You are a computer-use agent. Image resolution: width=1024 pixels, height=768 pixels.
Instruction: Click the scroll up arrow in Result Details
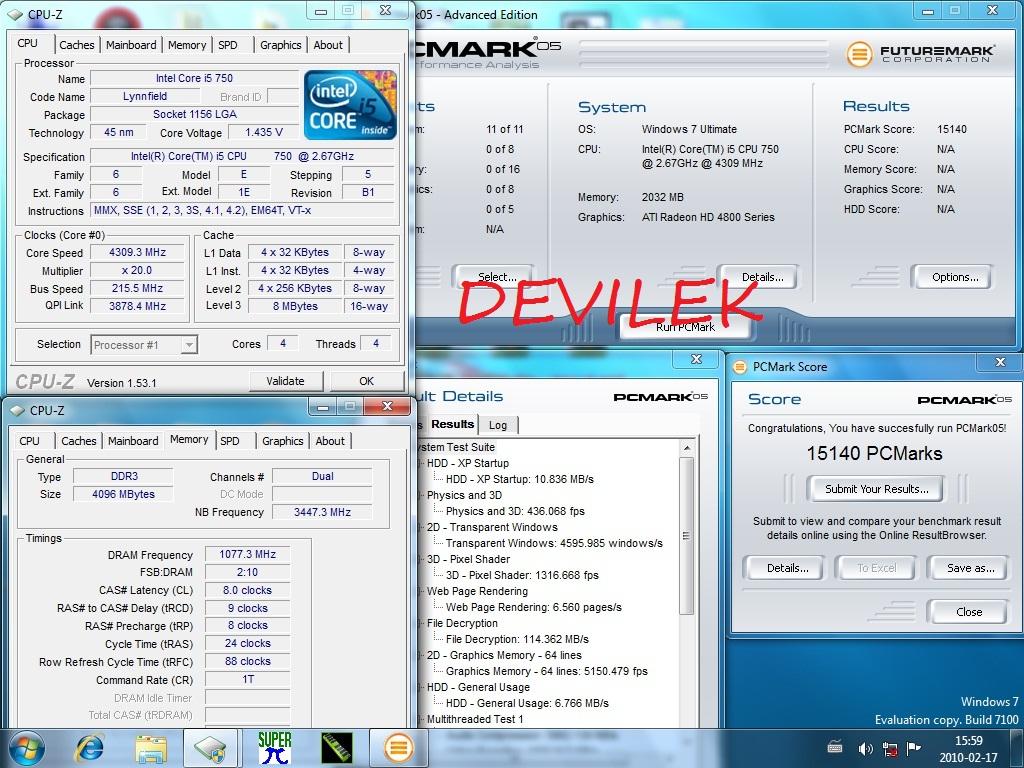(686, 448)
